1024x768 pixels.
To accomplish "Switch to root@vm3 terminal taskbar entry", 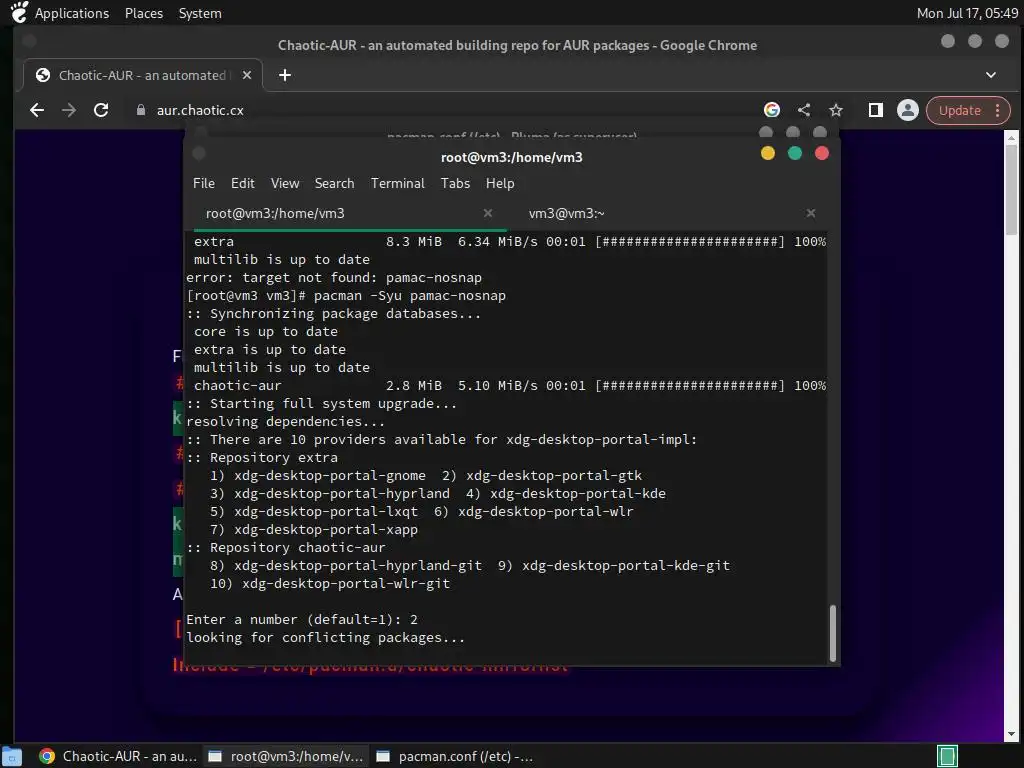I will pos(286,756).
